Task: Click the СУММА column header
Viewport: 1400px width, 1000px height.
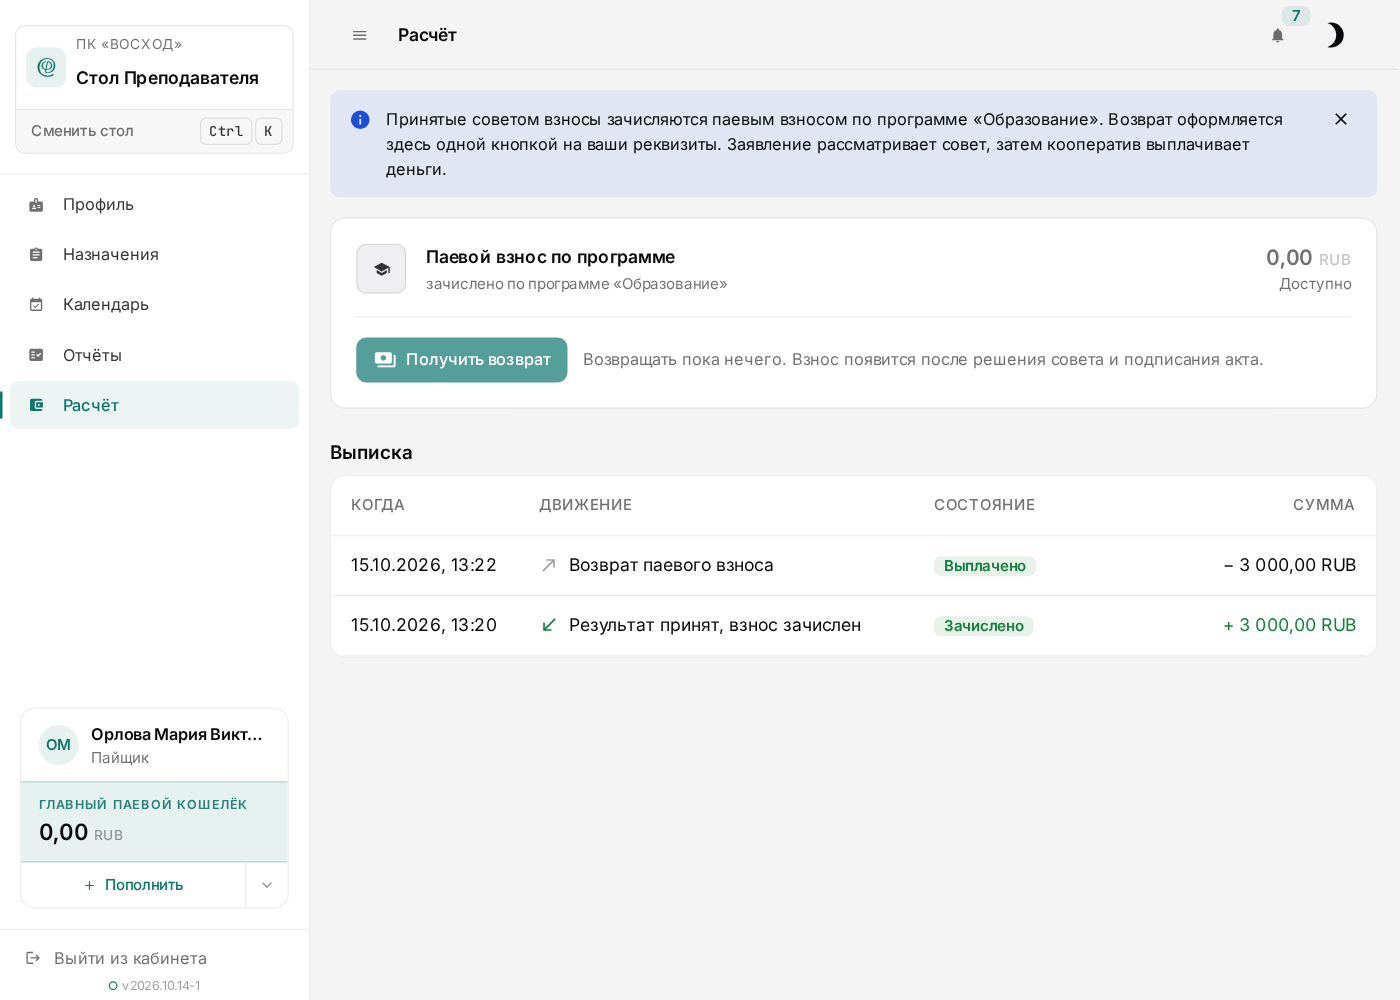Action: [1324, 505]
